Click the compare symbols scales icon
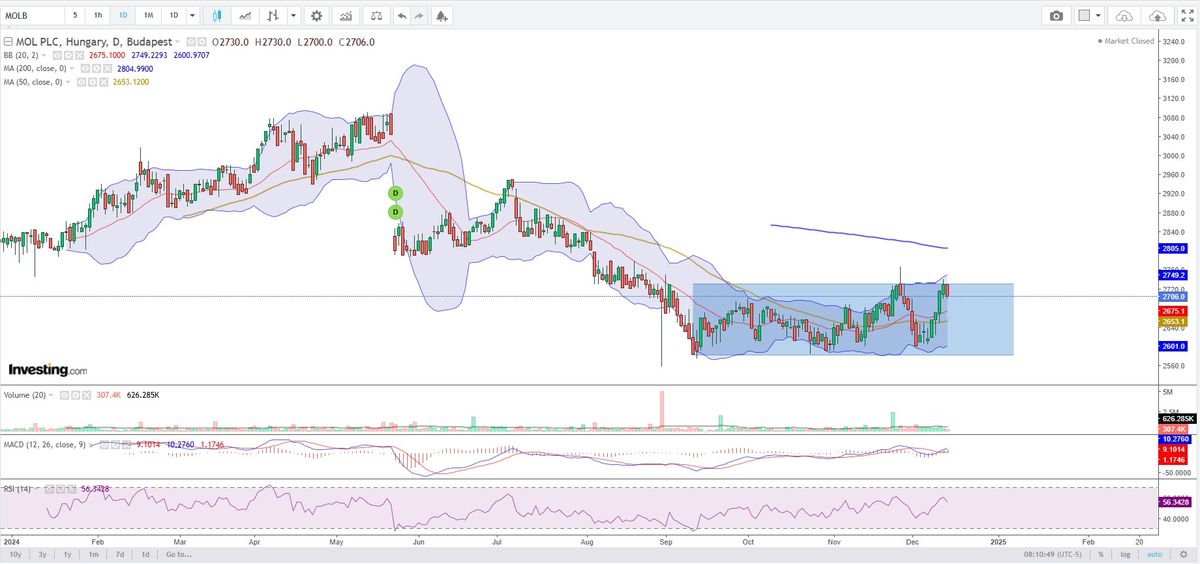Viewport: 1200px width, 564px height. pos(375,16)
